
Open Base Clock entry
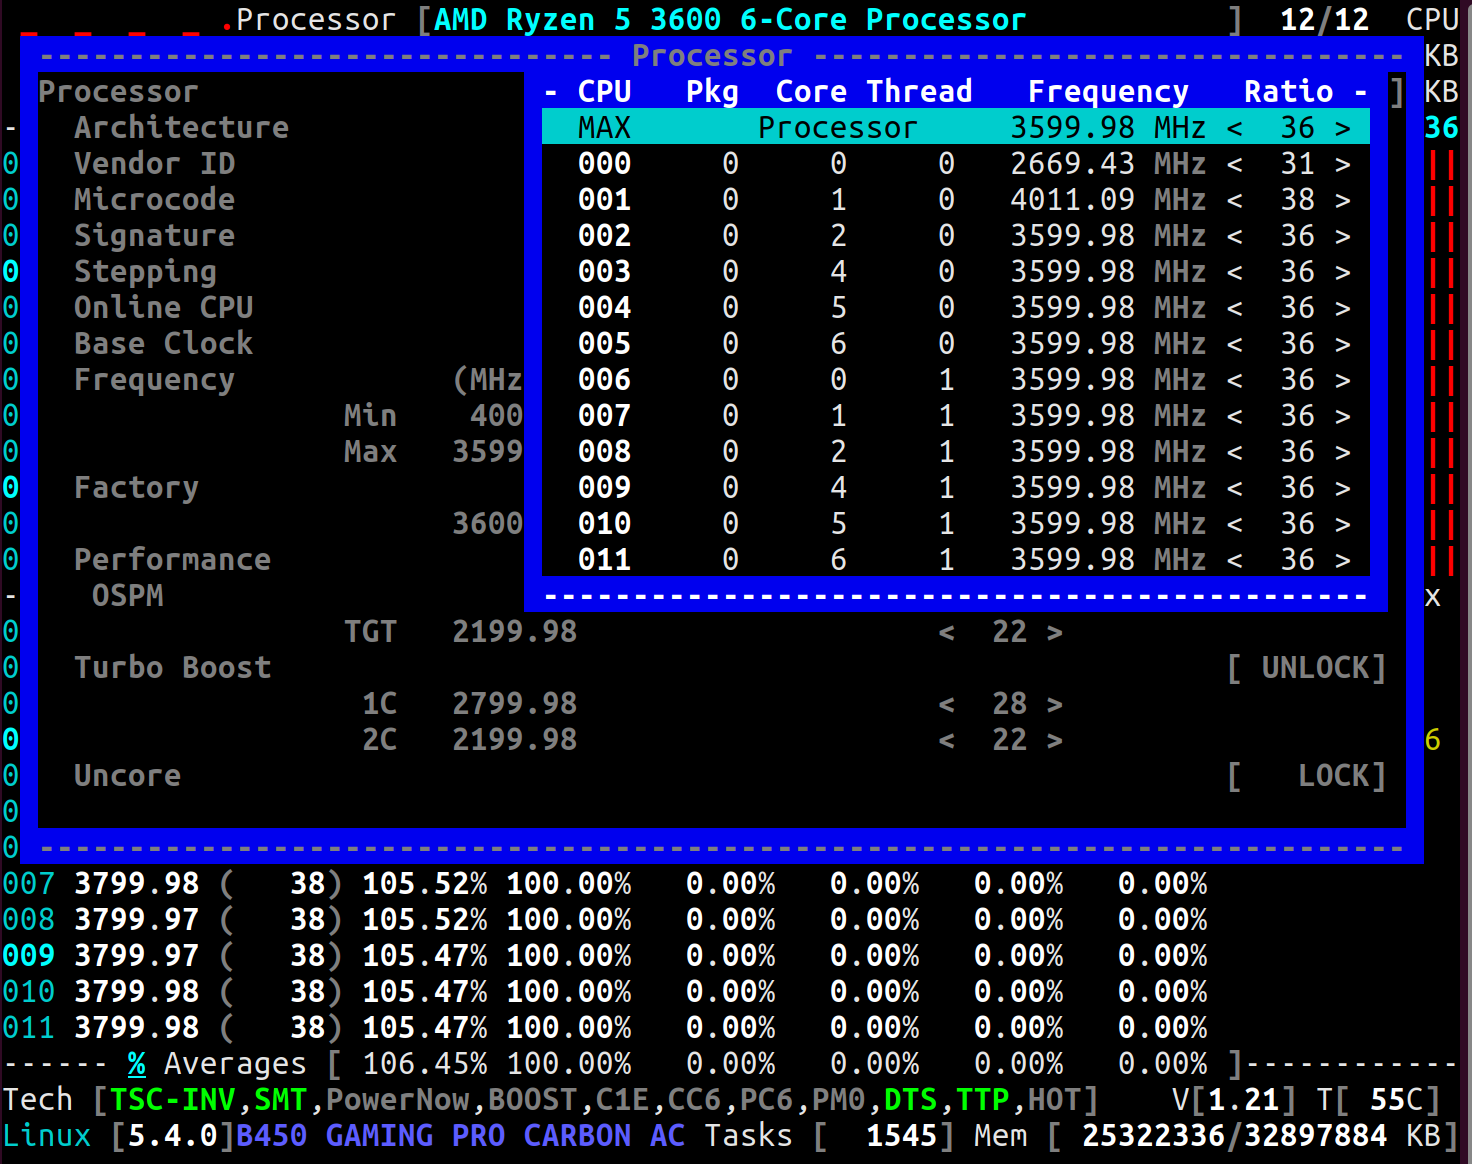click(163, 343)
